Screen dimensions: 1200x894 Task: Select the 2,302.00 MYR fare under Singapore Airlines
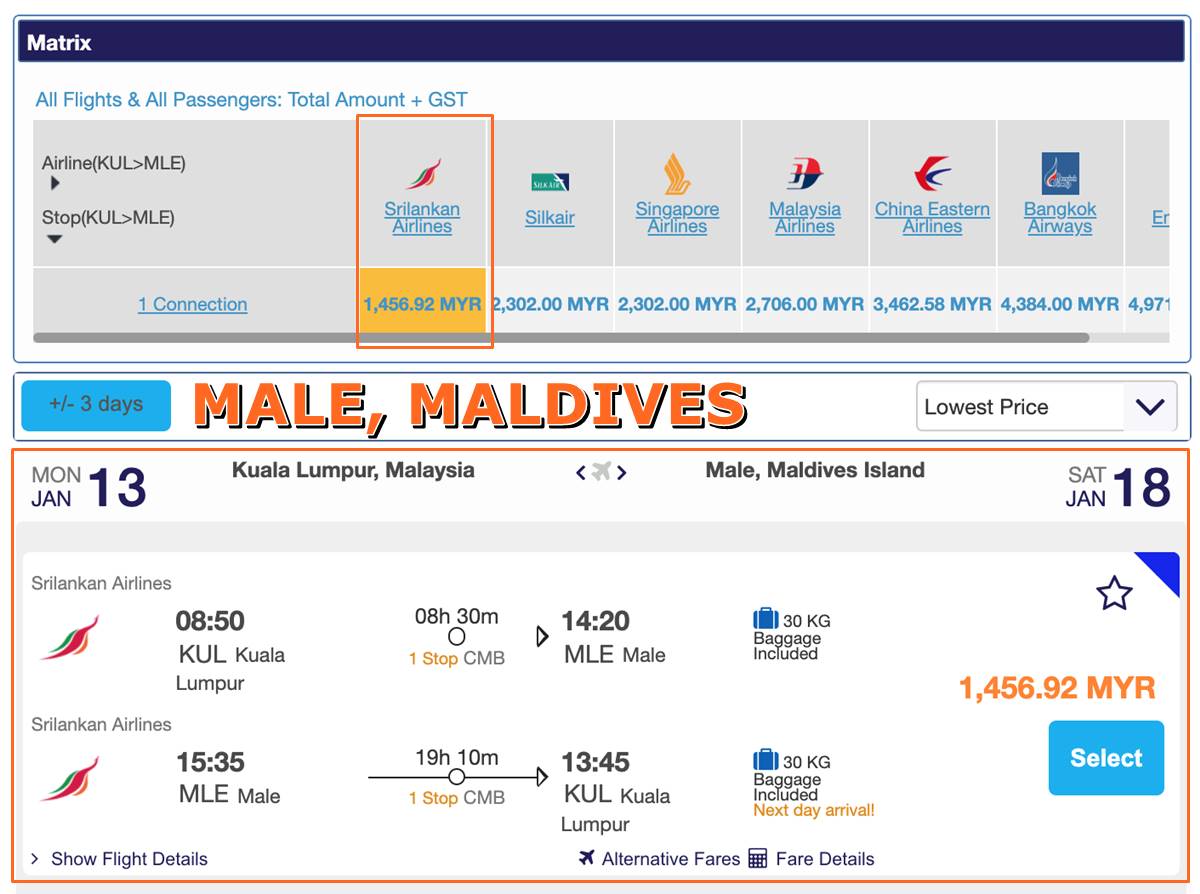[677, 304]
